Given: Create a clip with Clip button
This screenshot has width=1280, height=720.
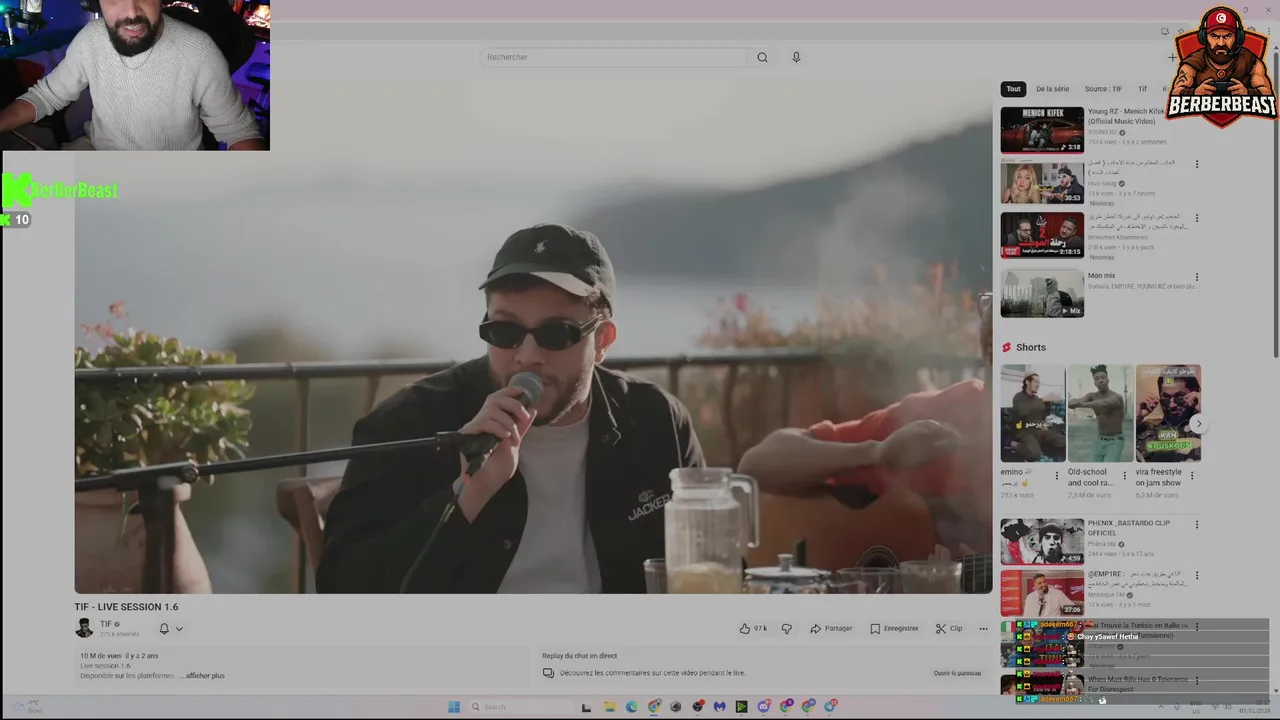Looking at the screenshot, I should (x=949, y=628).
